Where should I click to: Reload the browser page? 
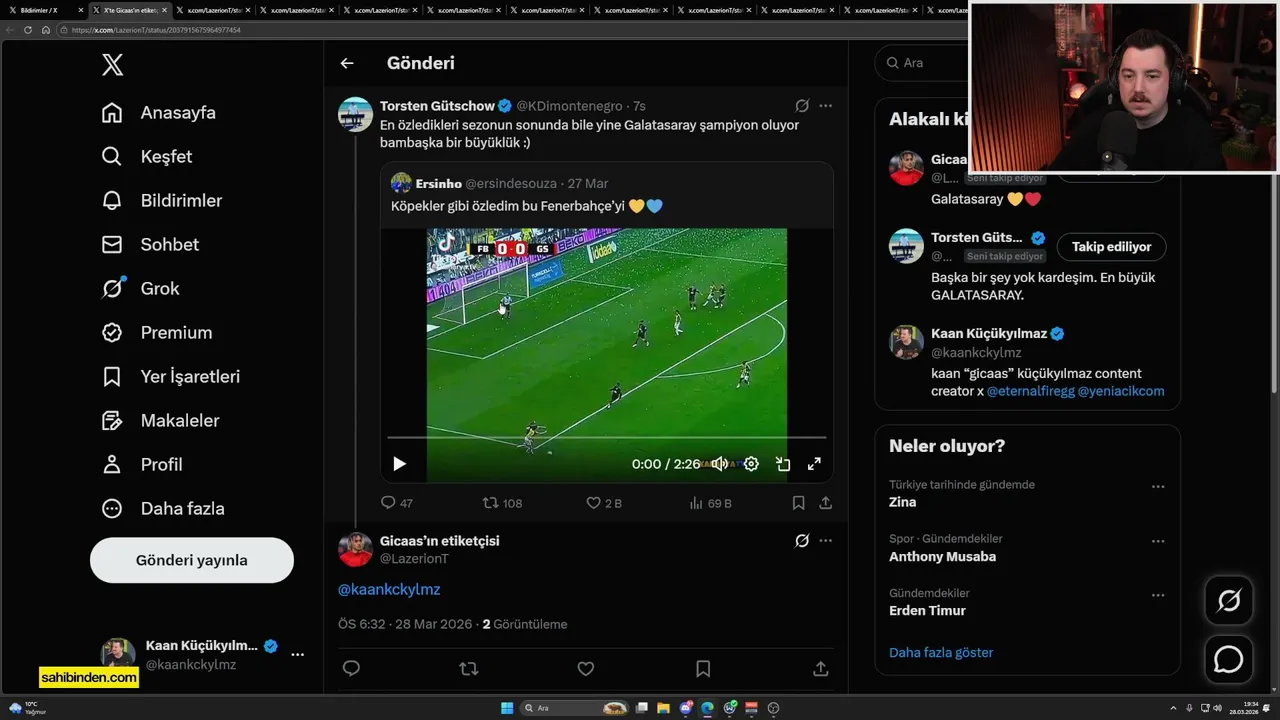tap(28, 30)
